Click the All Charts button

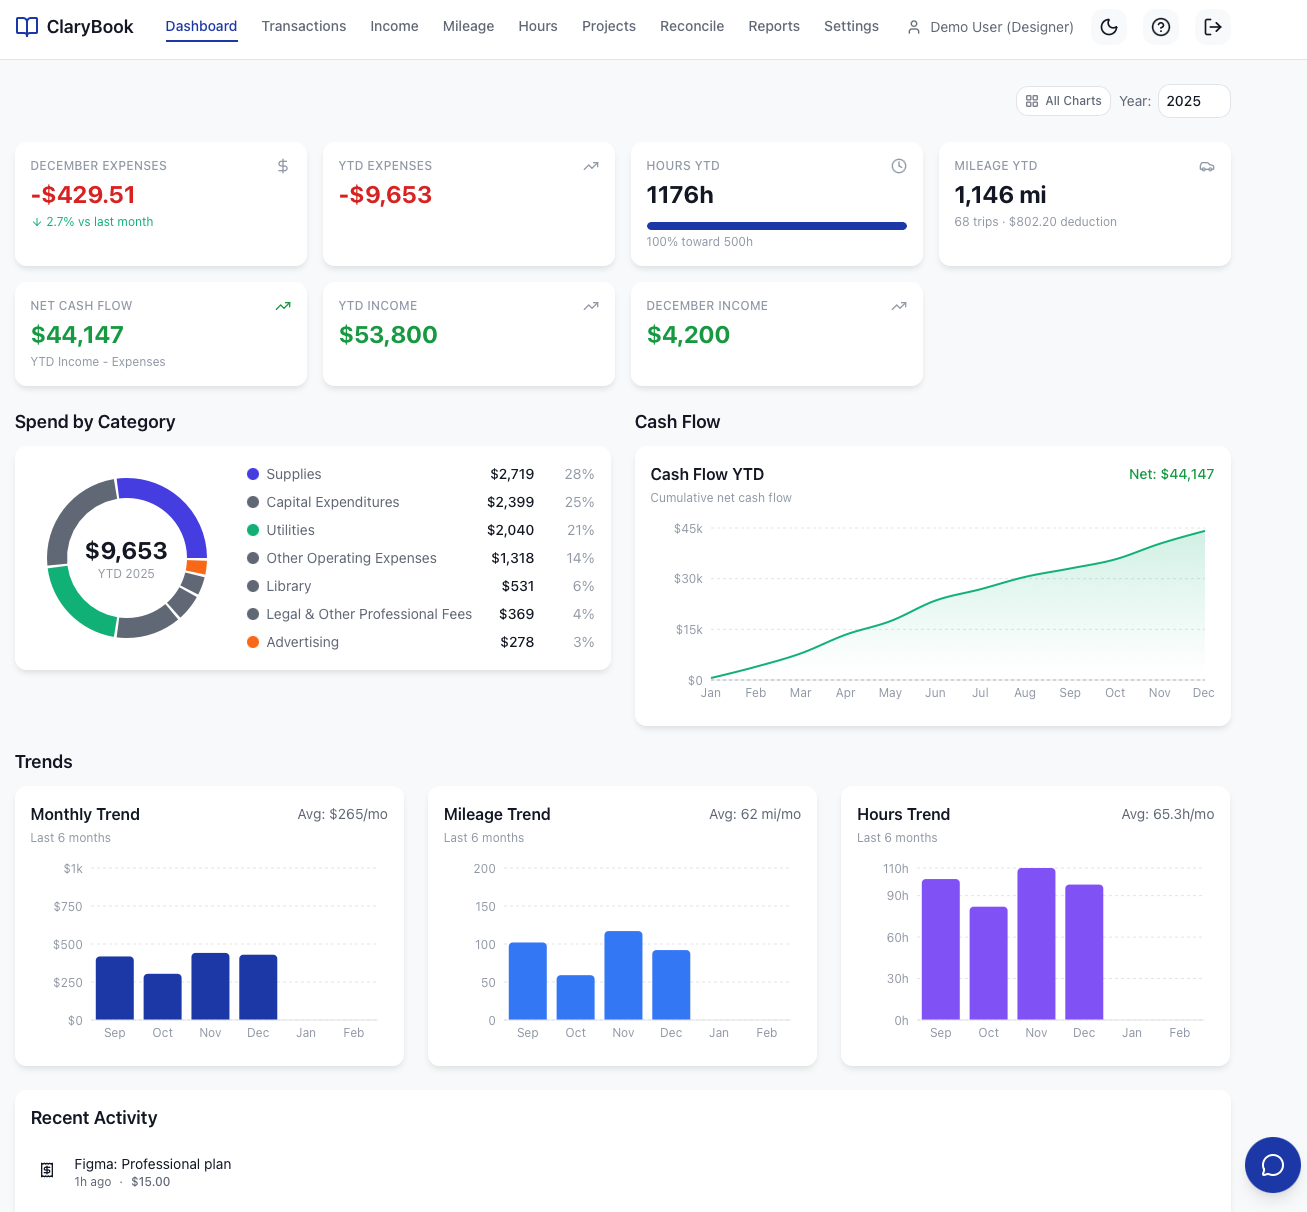pyautogui.click(x=1063, y=101)
